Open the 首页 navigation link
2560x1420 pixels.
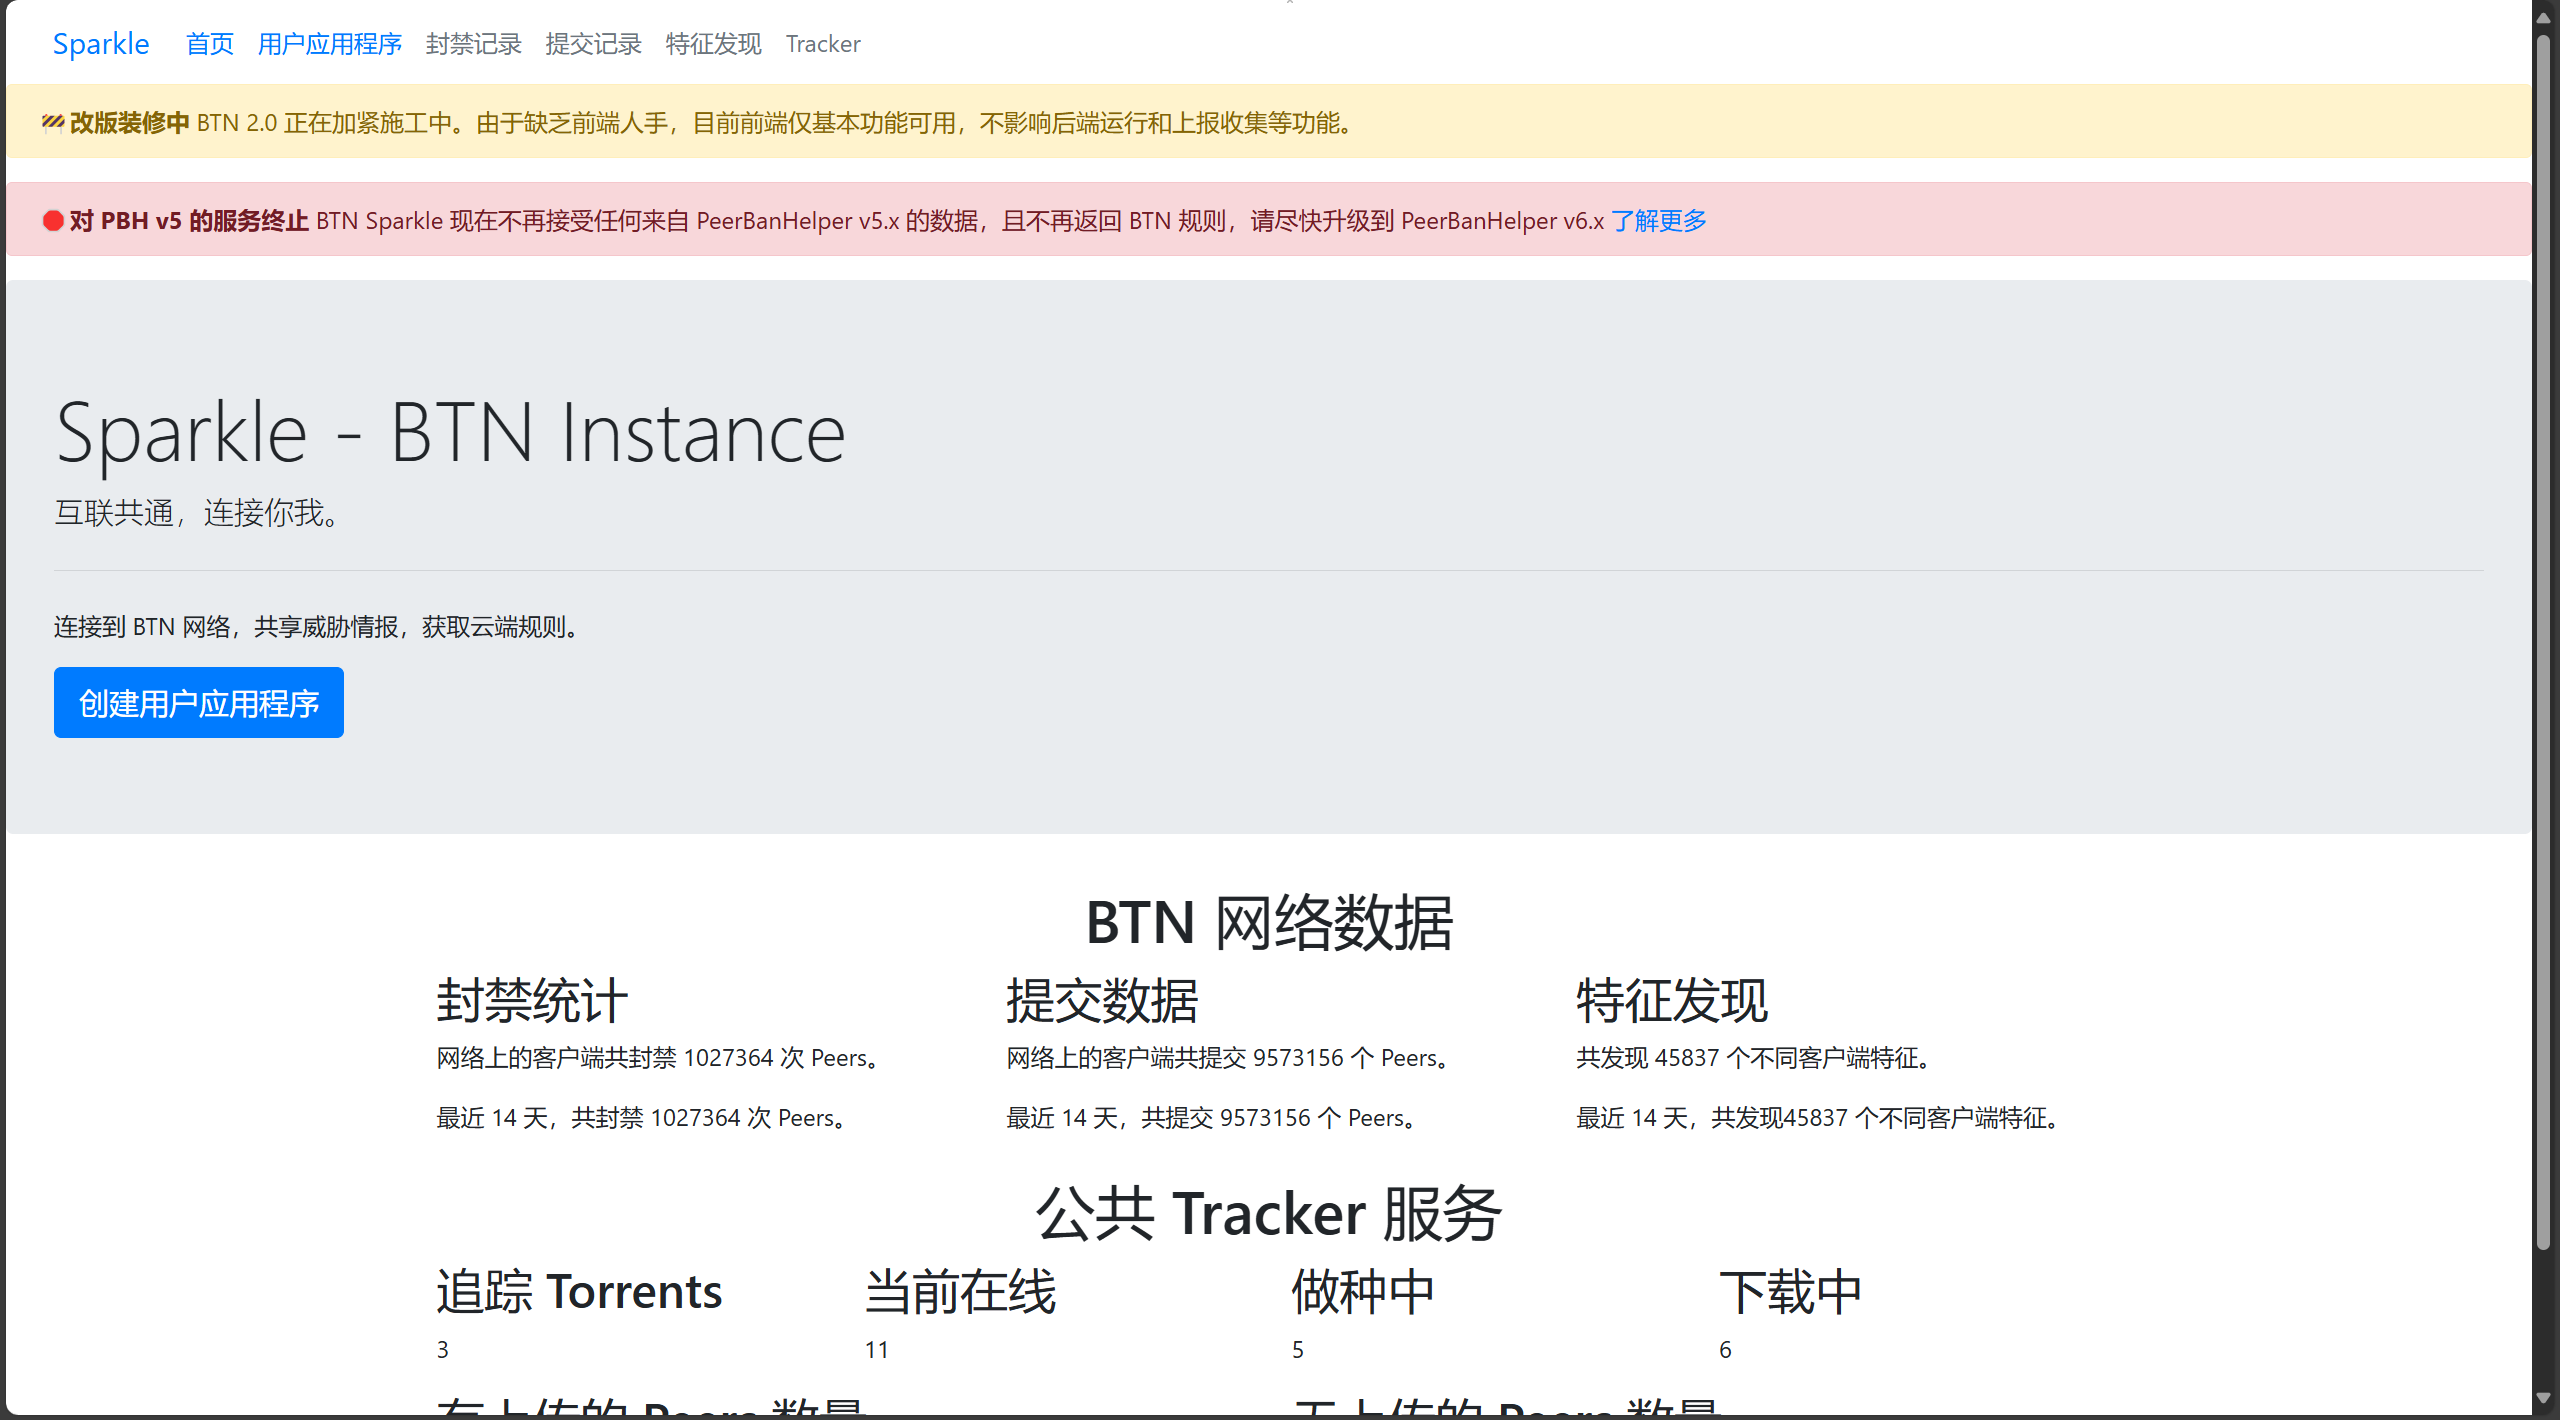pyautogui.click(x=209, y=43)
